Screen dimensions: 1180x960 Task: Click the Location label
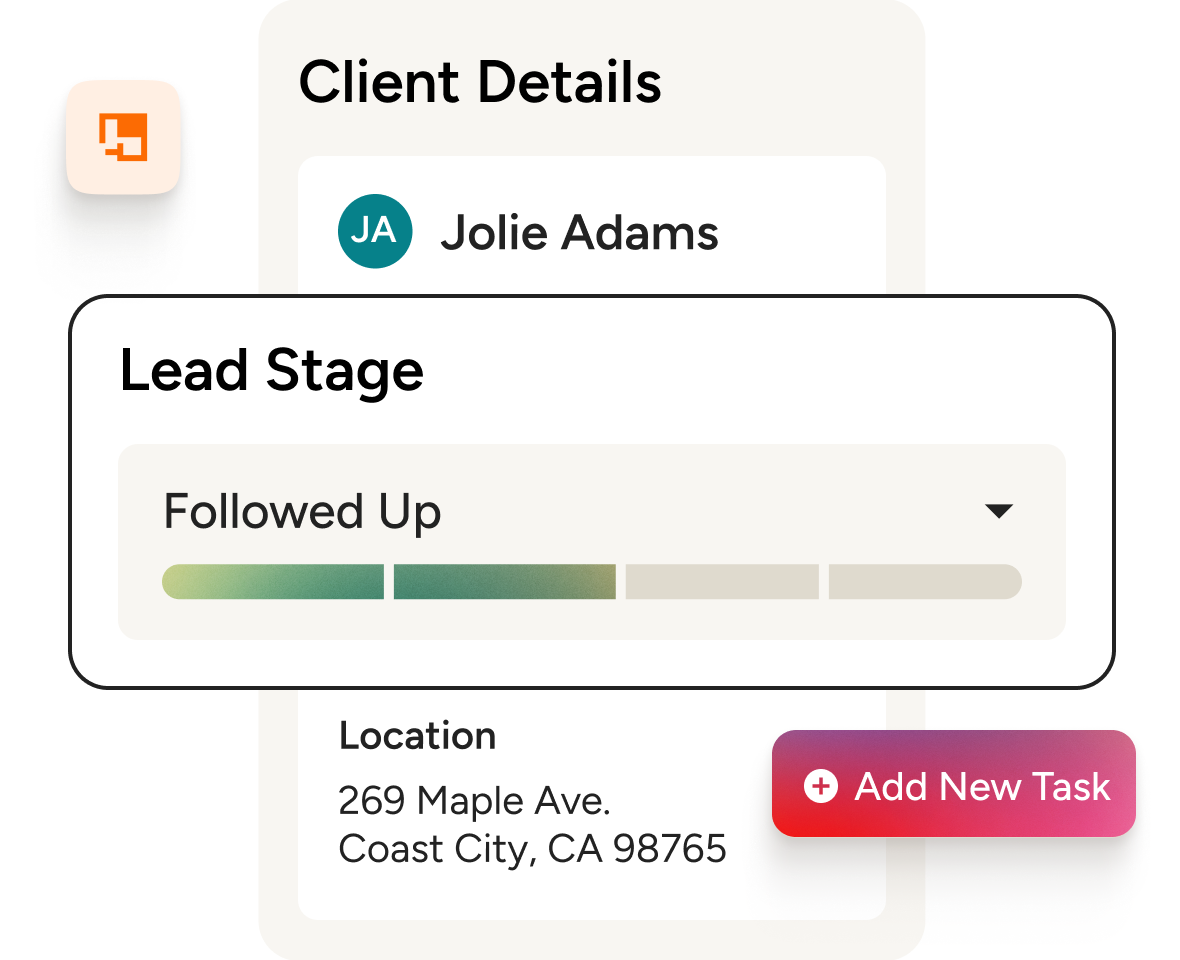417,736
